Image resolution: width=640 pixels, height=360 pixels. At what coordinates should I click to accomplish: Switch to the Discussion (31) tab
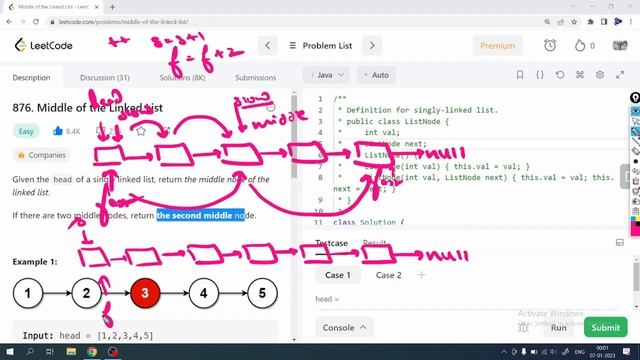tap(105, 78)
